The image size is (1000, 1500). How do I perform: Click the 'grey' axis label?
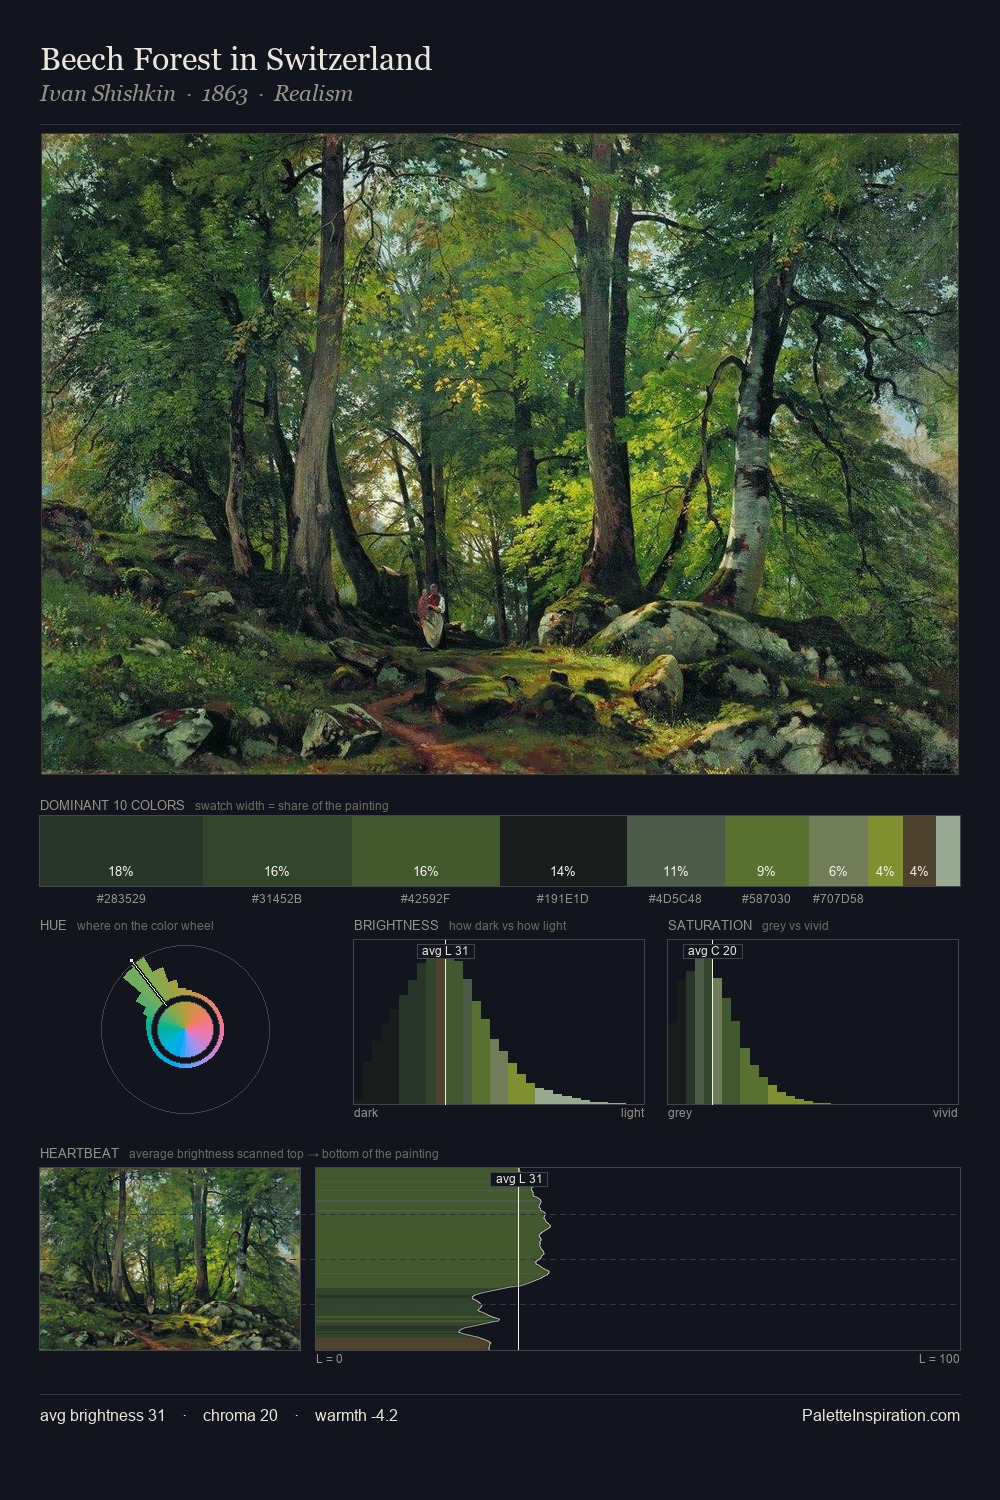680,1113
